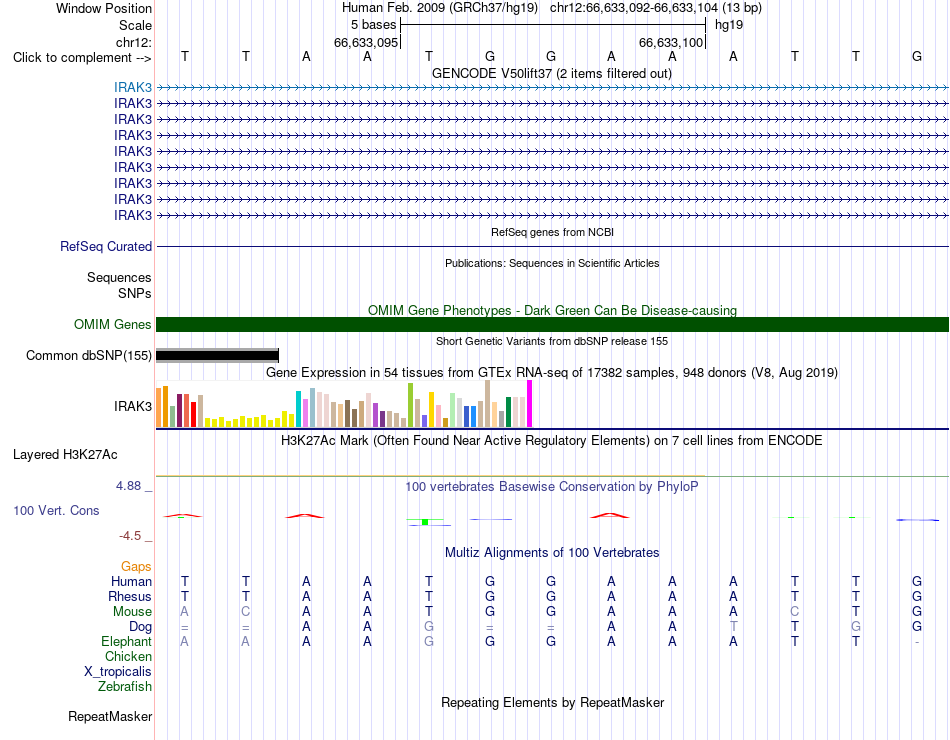Click the chr12: ruler label
950x740 pixels.
click(x=134, y=43)
